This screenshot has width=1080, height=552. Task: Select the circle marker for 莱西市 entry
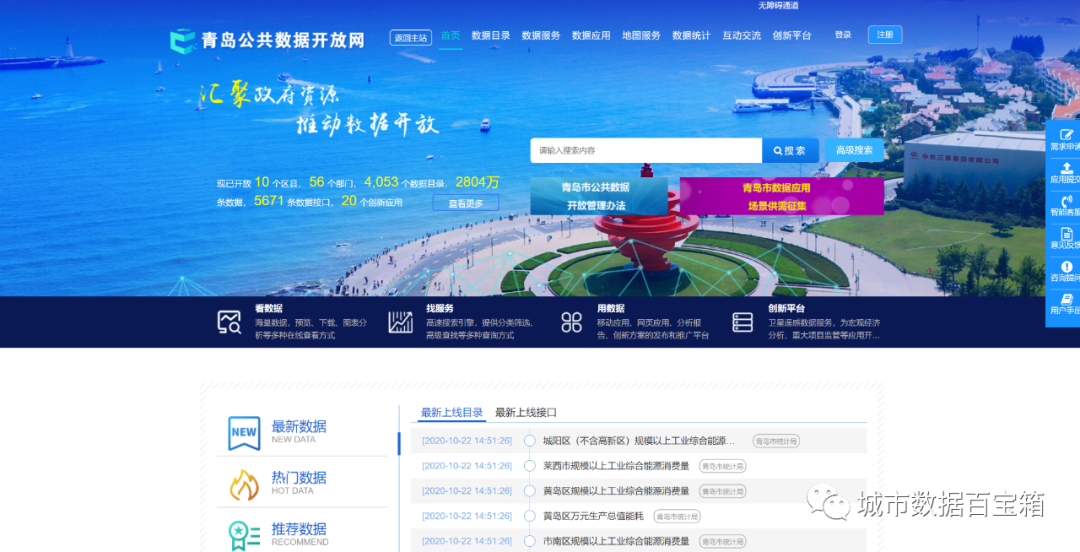[x=530, y=466]
